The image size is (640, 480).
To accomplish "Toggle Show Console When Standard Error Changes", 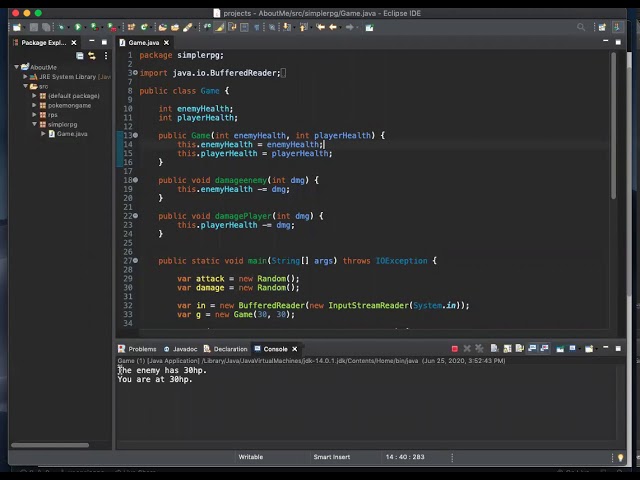I will pyautogui.click(x=544, y=348).
